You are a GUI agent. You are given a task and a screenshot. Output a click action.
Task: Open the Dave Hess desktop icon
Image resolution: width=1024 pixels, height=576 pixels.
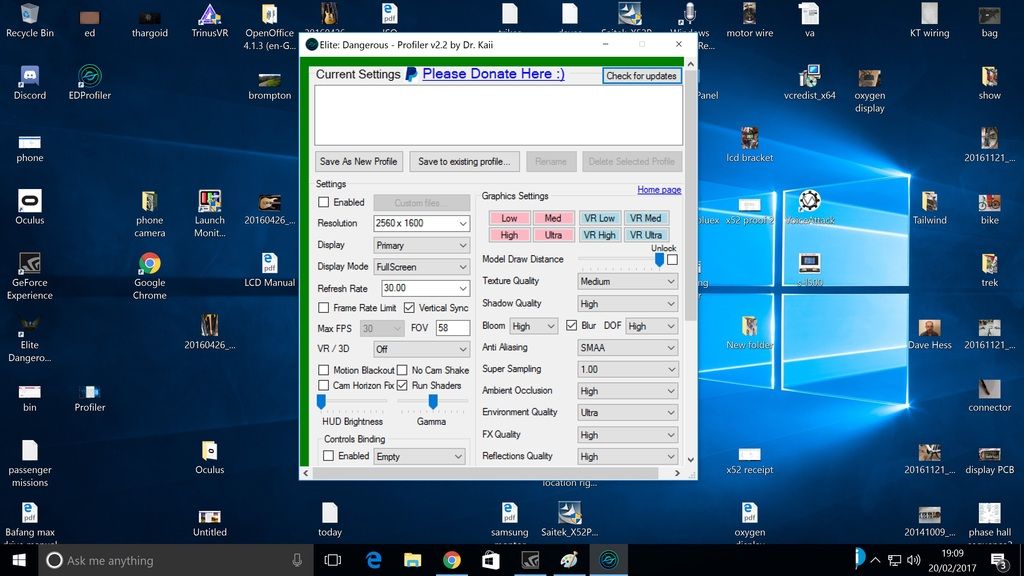pyautogui.click(x=929, y=332)
